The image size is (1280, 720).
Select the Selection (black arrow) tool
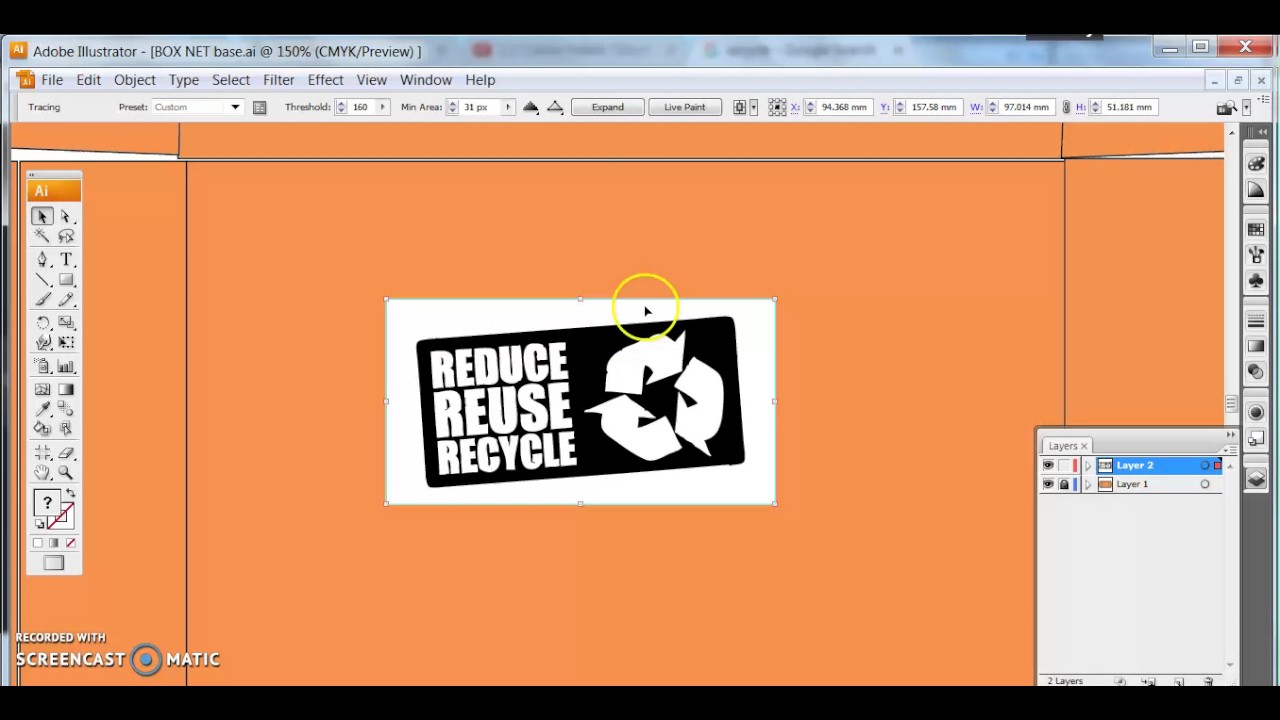[42, 216]
